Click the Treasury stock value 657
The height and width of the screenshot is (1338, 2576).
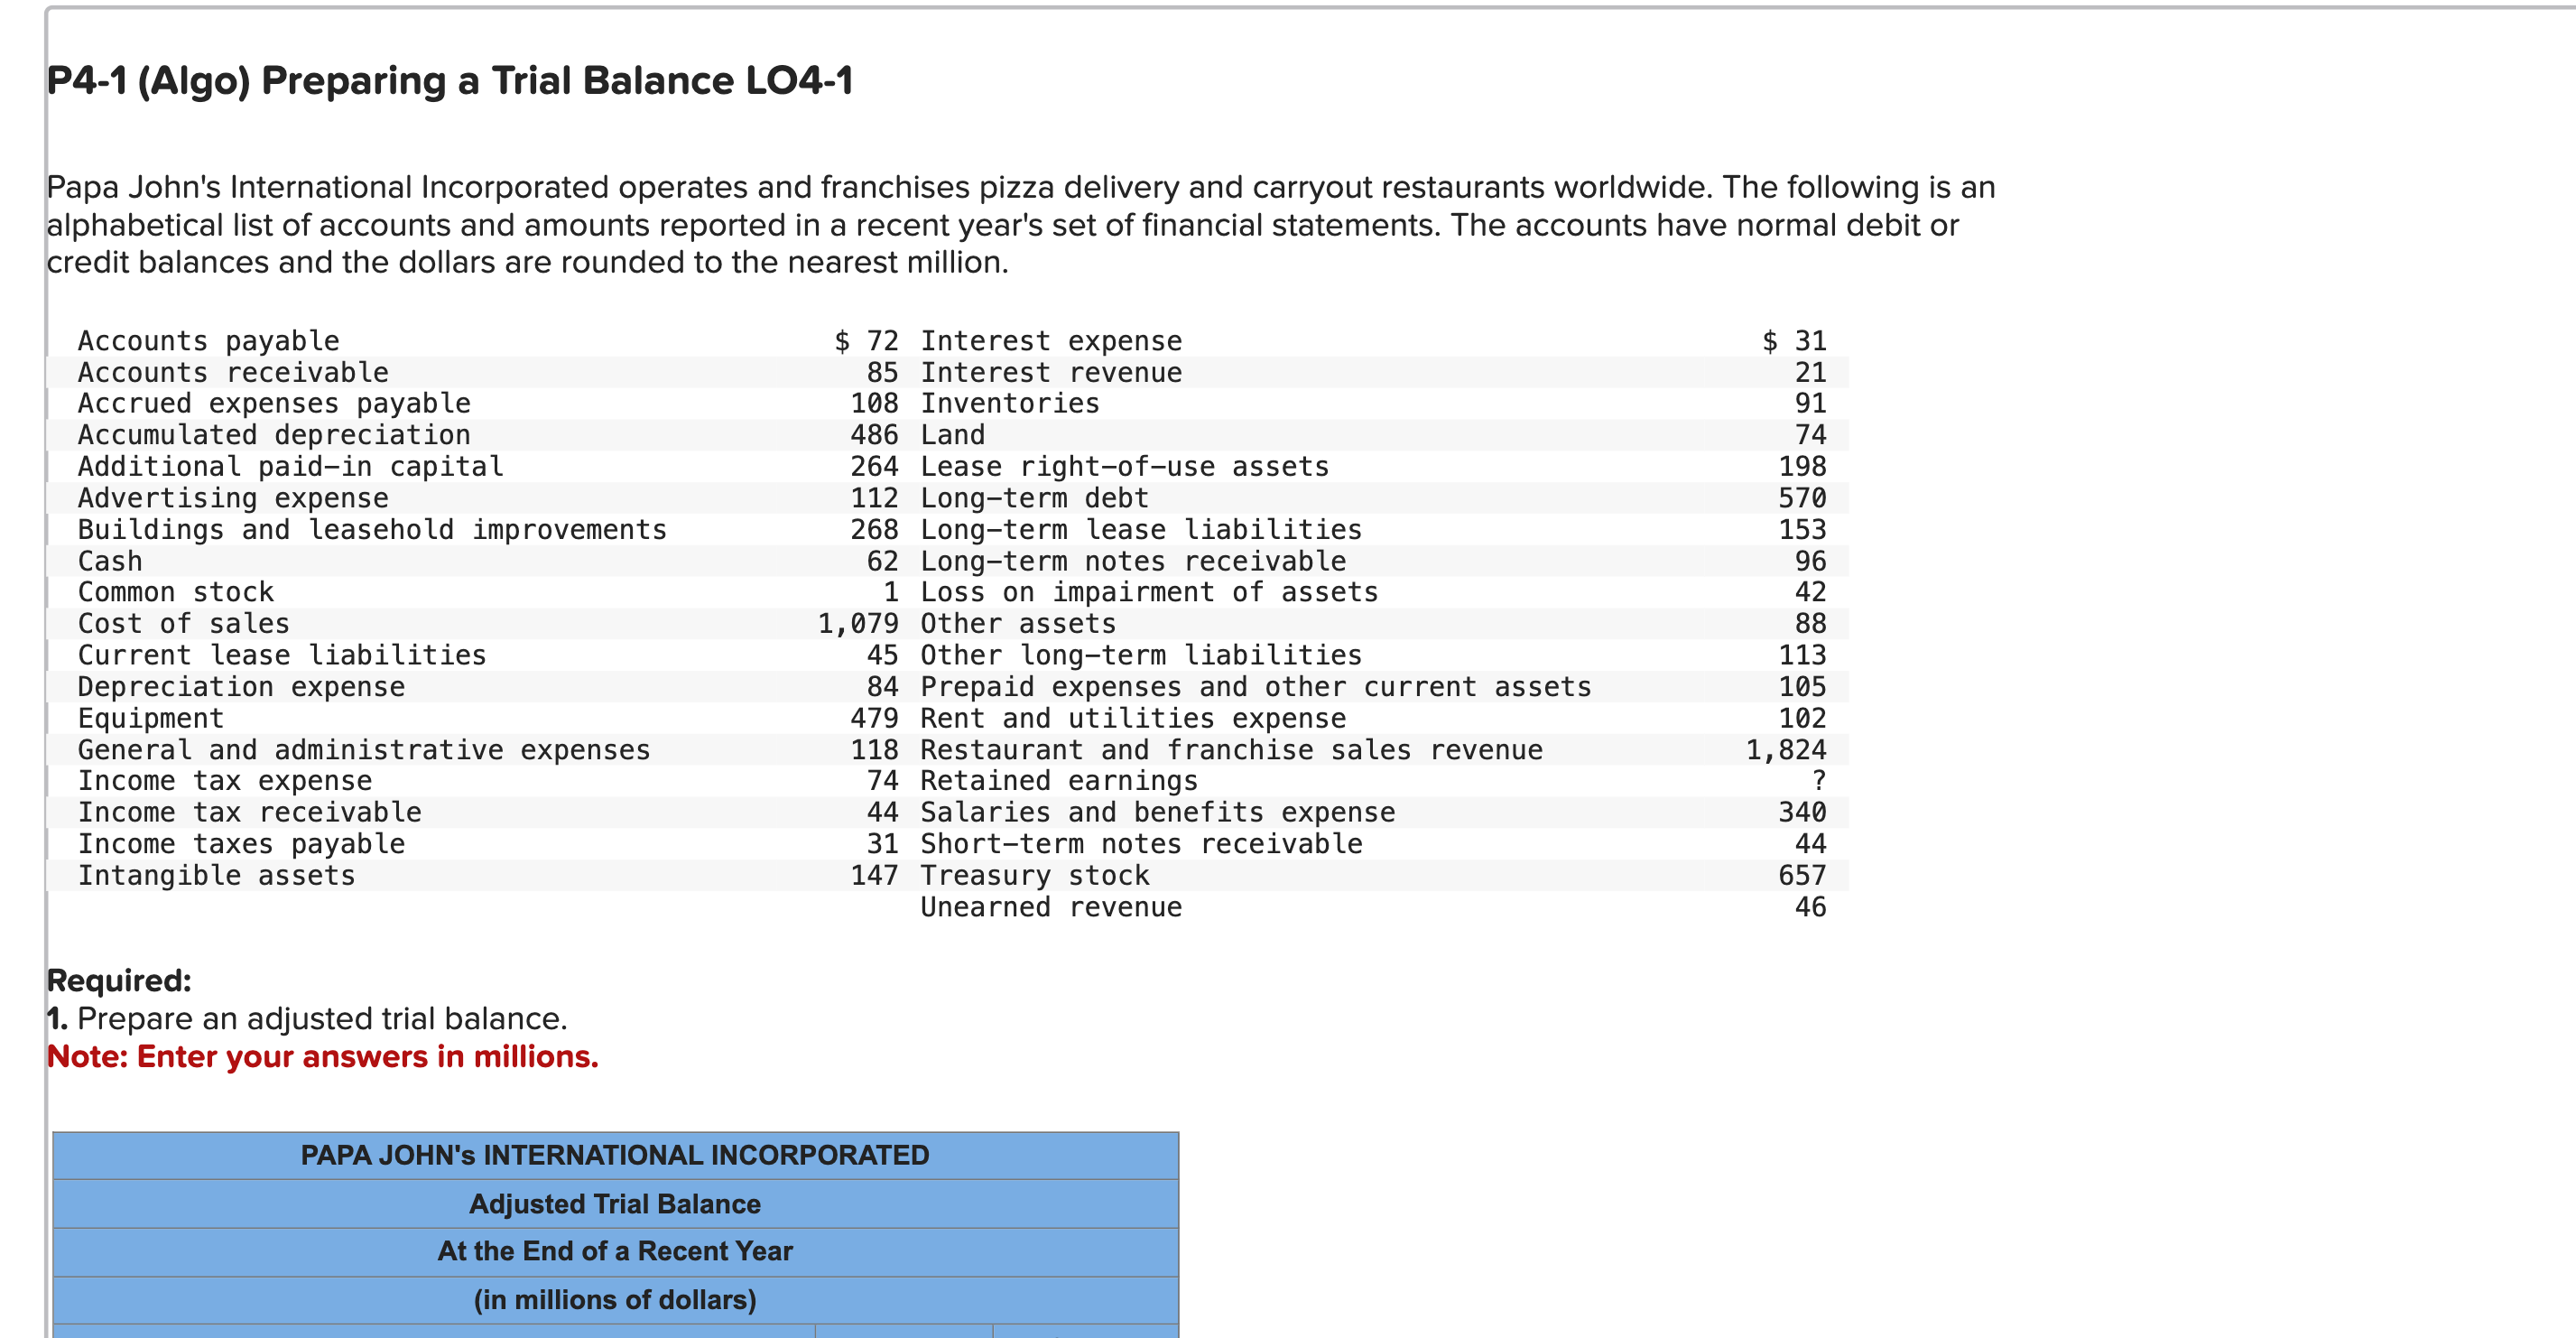point(1804,875)
